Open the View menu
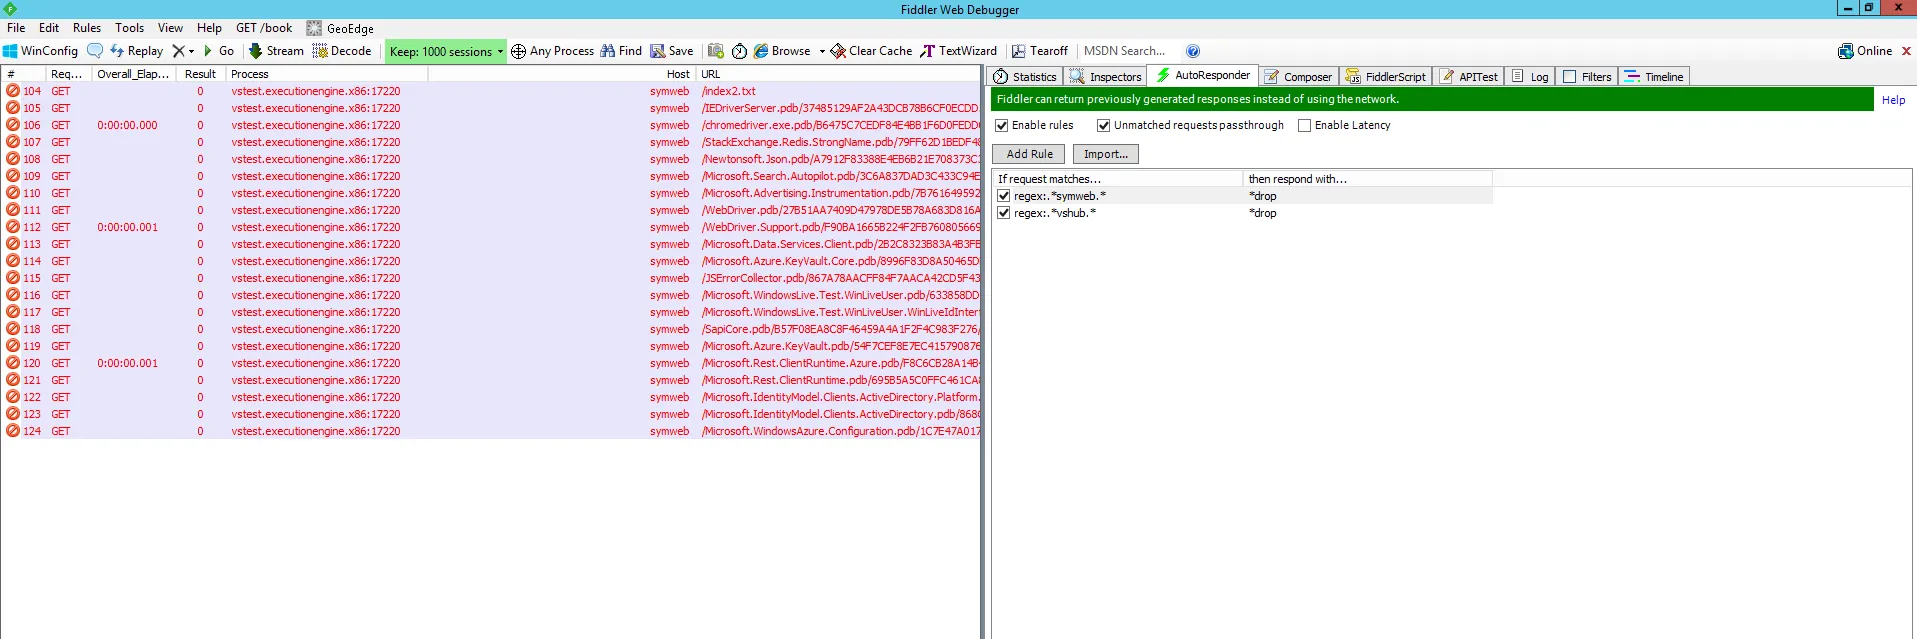 click(x=170, y=28)
